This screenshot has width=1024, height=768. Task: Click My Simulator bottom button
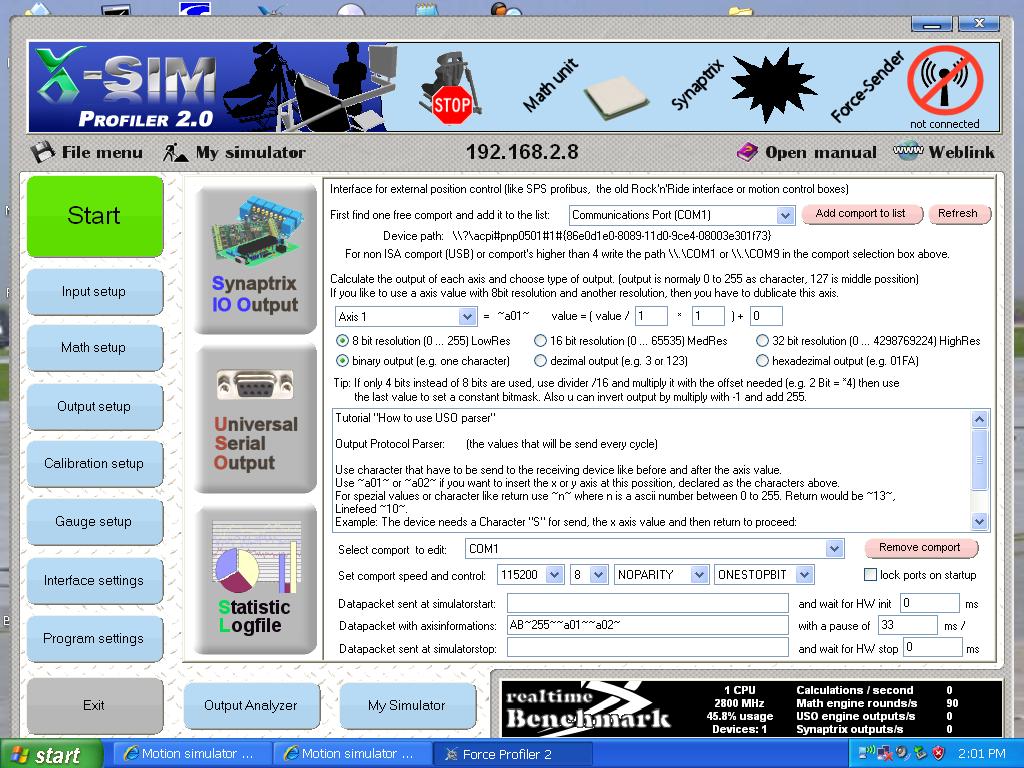(x=407, y=705)
